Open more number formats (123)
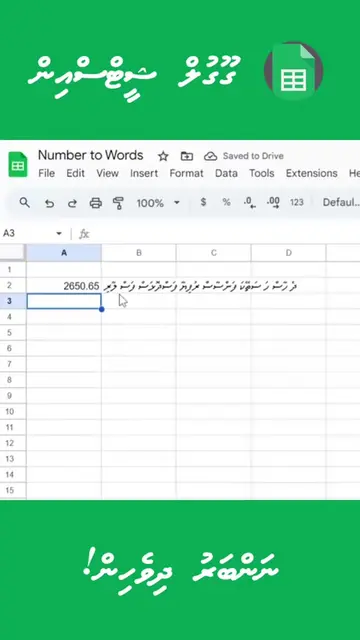This screenshot has width=360, height=640. [x=297, y=202]
